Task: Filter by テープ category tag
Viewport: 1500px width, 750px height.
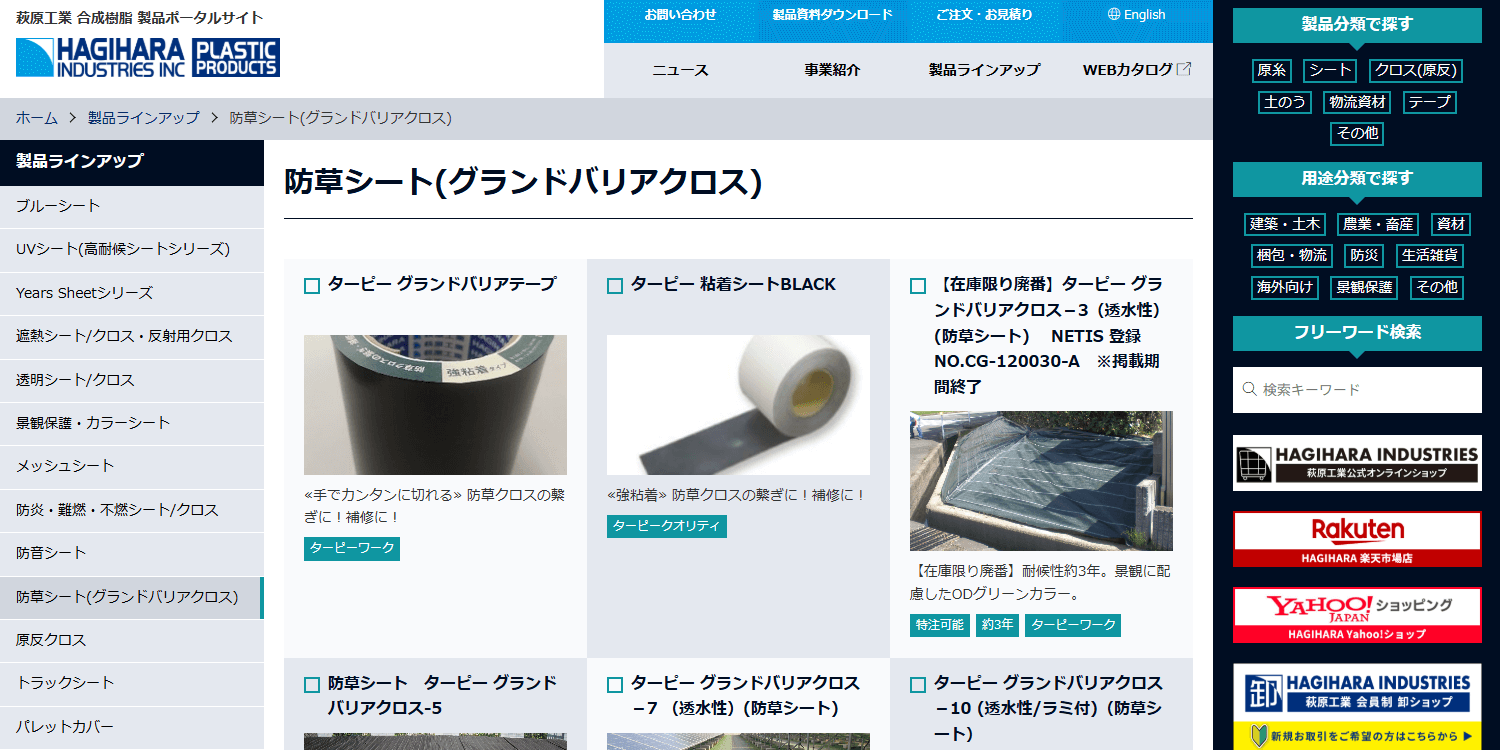Action: tap(1429, 102)
